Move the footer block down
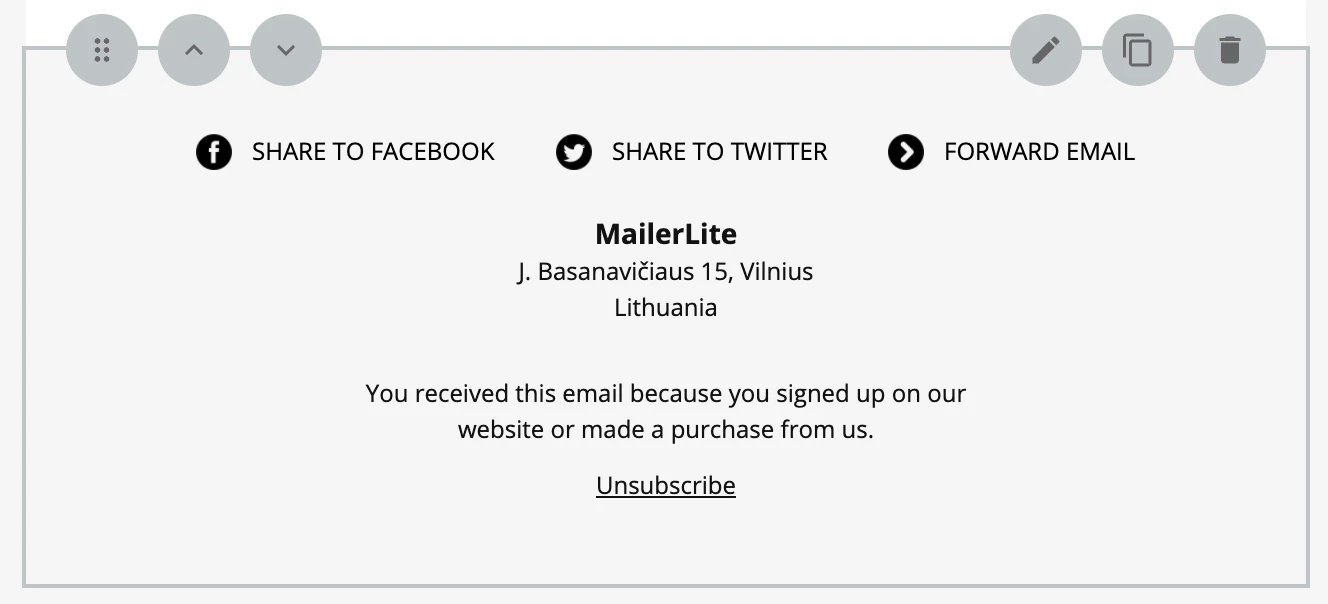Screen dimensions: 1328x604 286,50
